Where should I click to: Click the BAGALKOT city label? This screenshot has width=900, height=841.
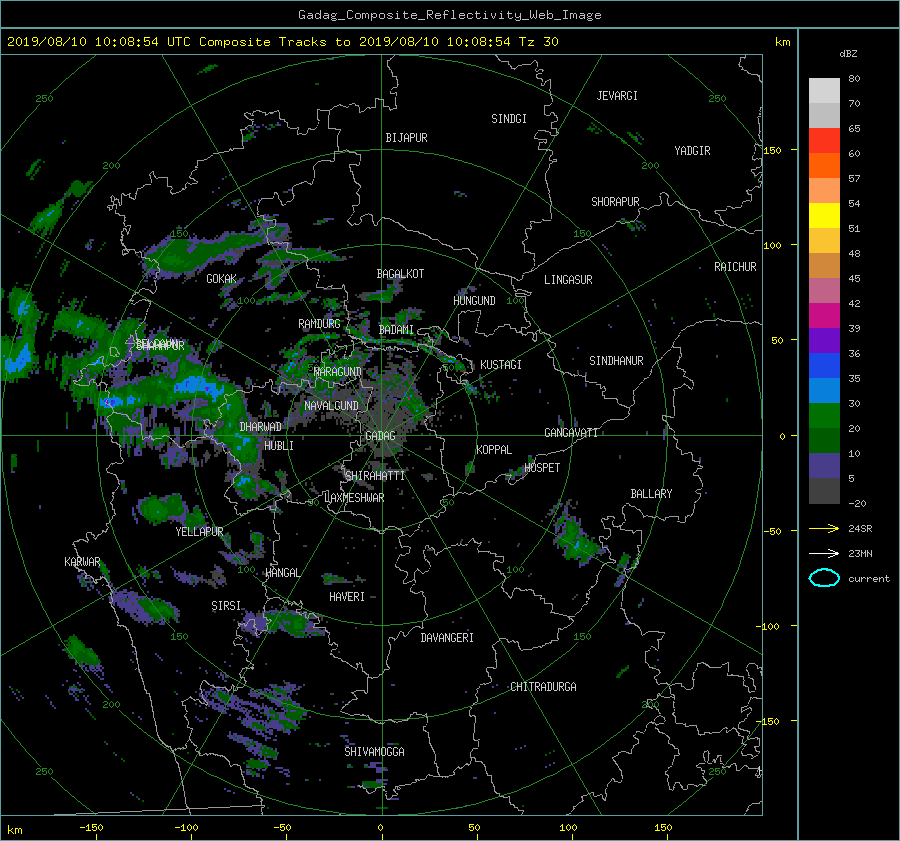click(x=400, y=274)
